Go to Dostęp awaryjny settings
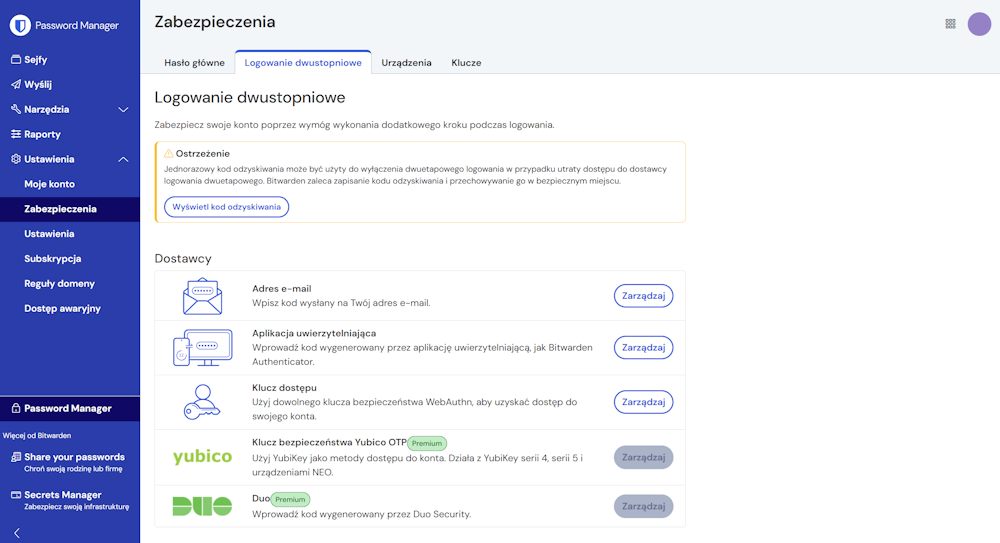 click(x=62, y=308)
